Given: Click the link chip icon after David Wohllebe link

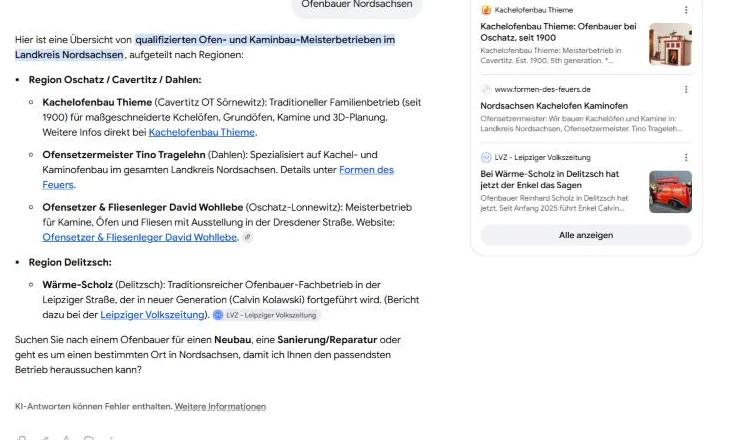Looking at the screenshot, I should coord(247,237).
